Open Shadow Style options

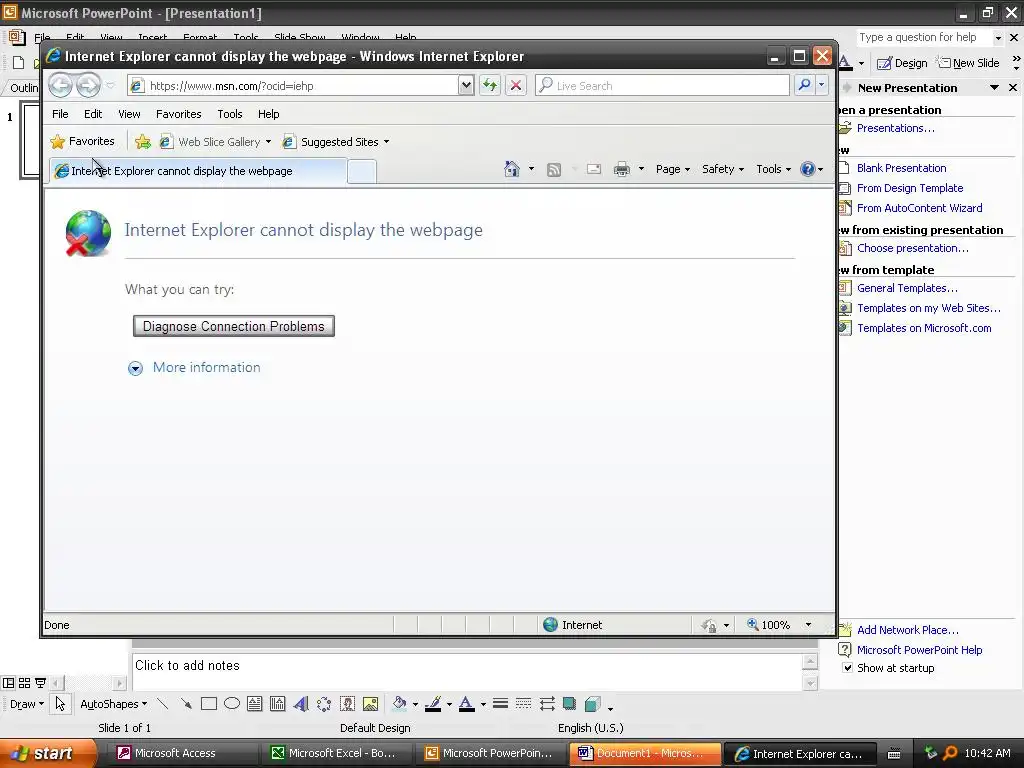tap(569, 704)
